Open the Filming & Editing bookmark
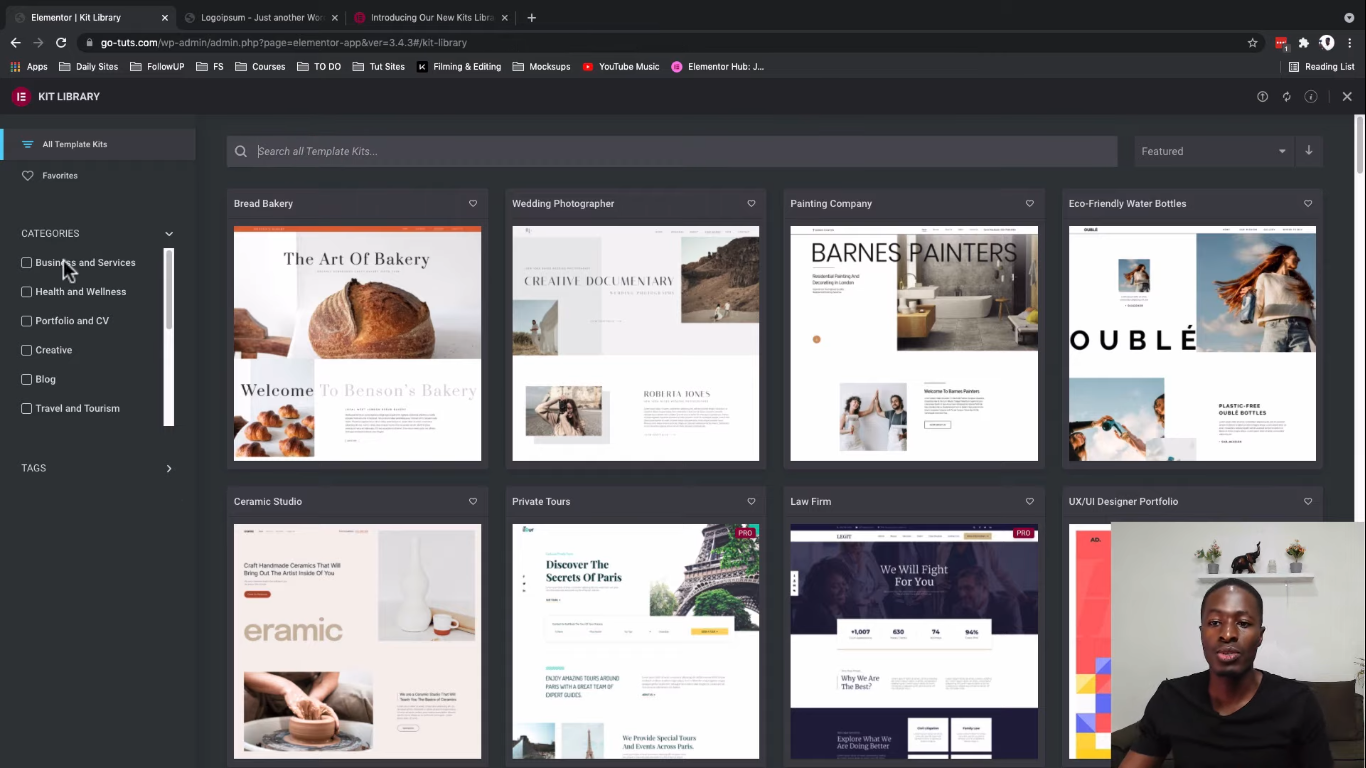Screen dimensions: 1366x768 (x=459, y=67)
